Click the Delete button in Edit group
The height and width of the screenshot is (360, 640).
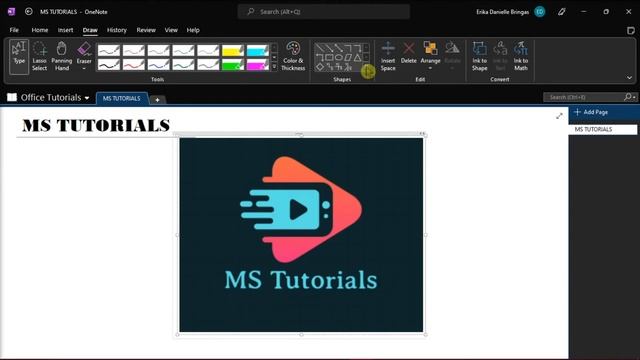coord(409,53)
